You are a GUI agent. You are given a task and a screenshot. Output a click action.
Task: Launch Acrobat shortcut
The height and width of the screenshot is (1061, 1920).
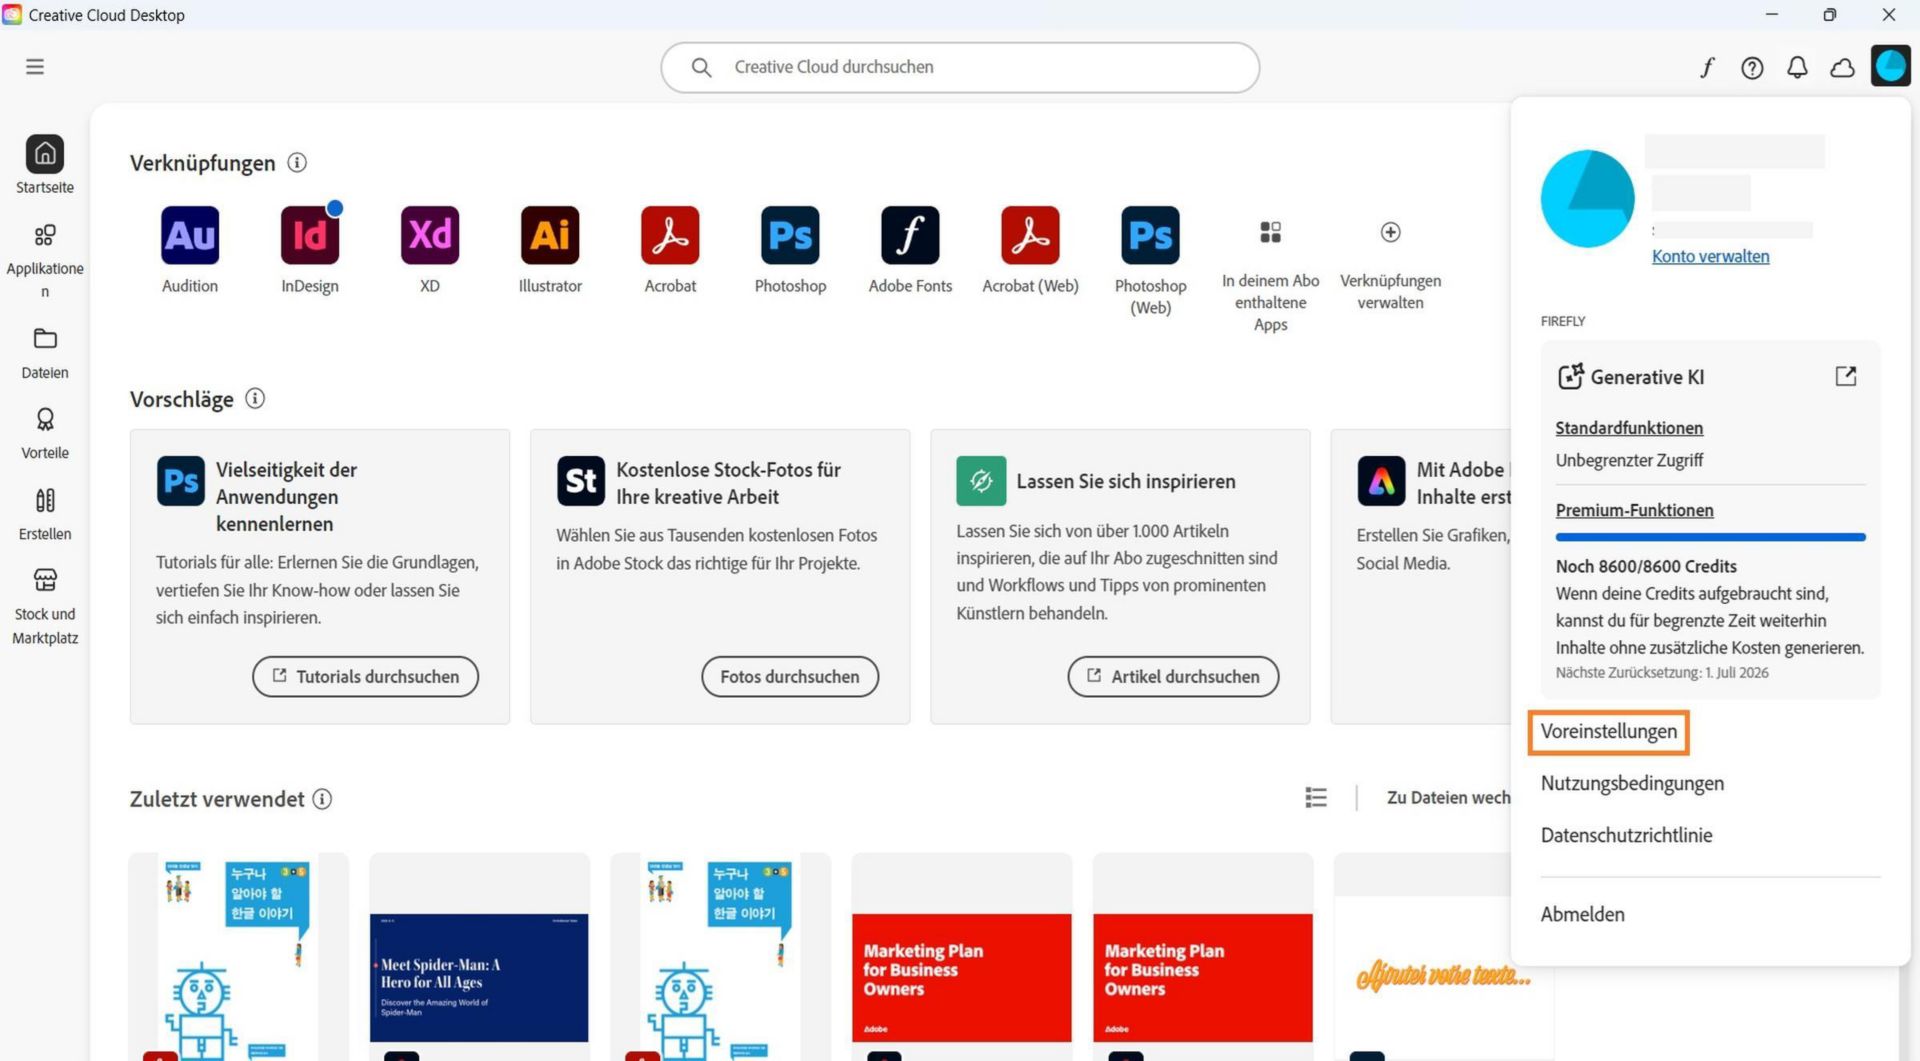[x=670, y=236]
